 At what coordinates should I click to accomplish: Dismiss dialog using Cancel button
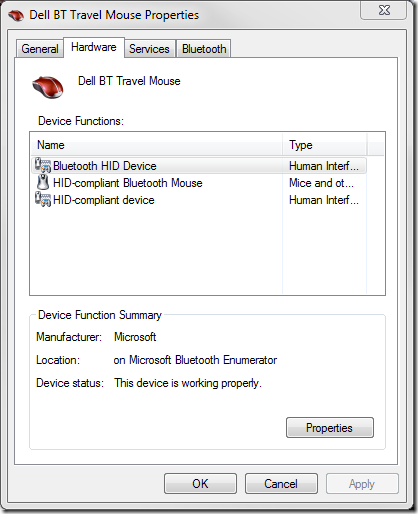click(x=281, y=484)
